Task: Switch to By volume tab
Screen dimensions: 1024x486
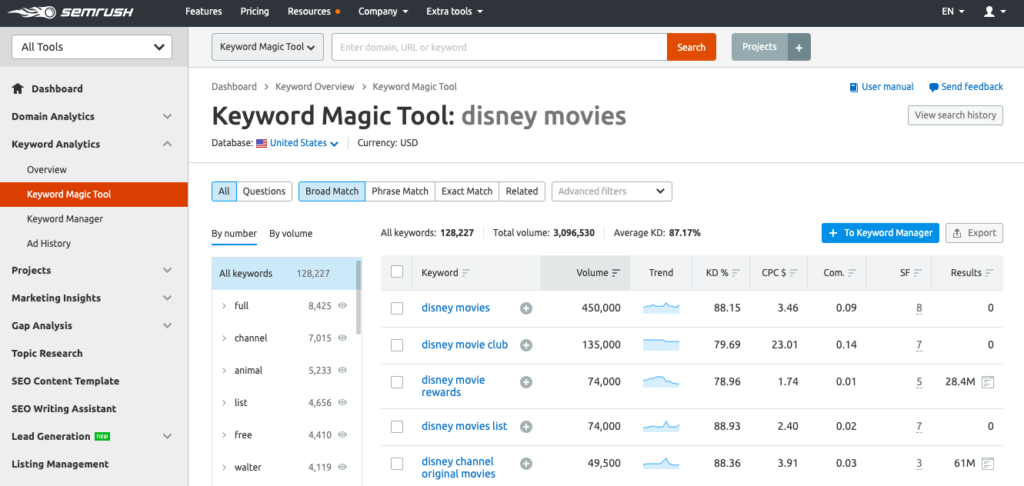Action: click(x=291, y=233)
